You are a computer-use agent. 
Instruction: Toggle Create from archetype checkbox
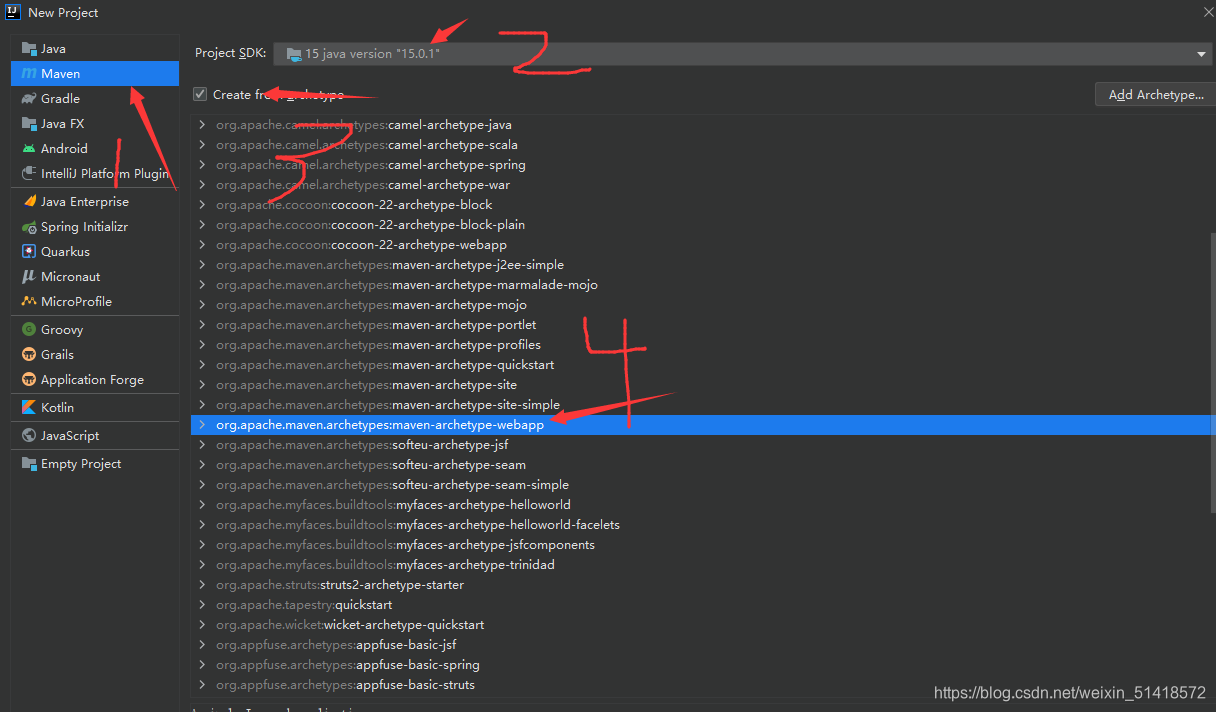coord(200,94)
